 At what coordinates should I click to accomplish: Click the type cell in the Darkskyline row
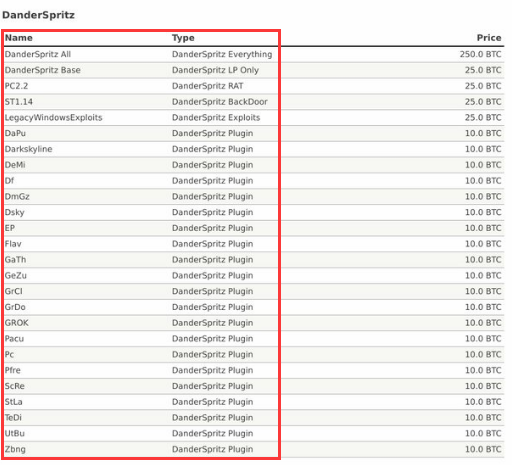coord(212,149)
